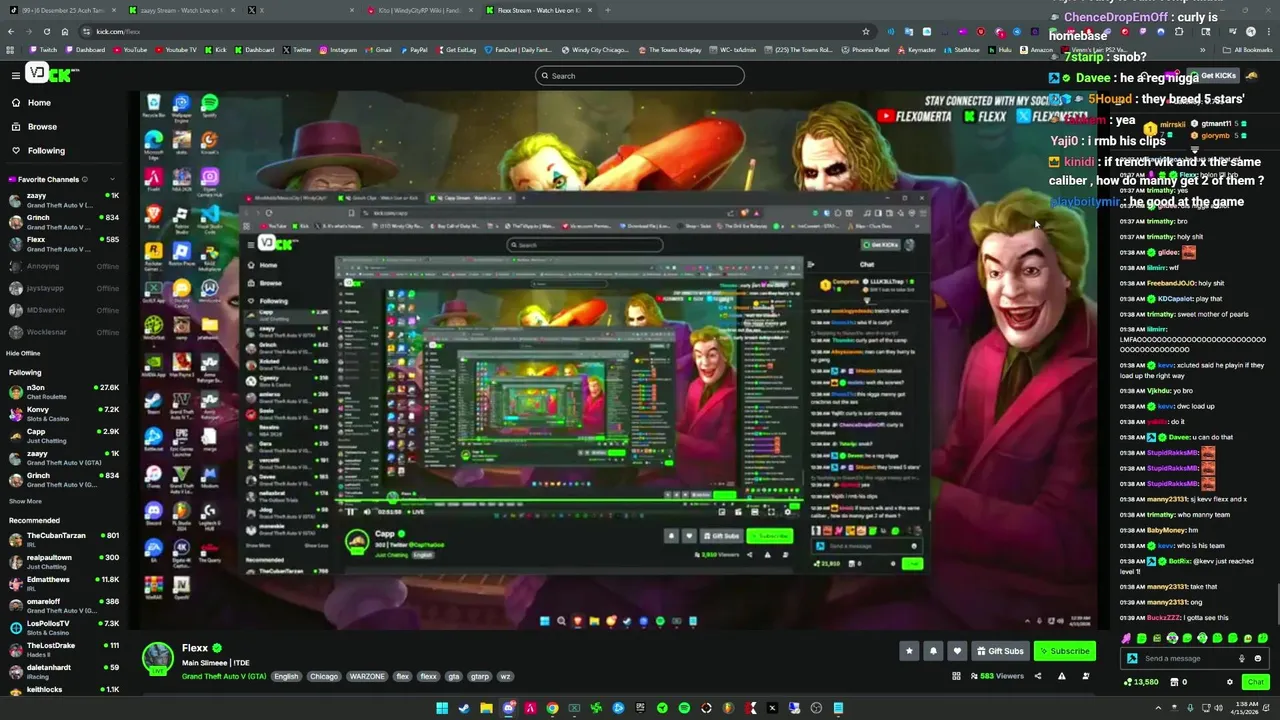Click the green Chat send button

coord(1255,682)
